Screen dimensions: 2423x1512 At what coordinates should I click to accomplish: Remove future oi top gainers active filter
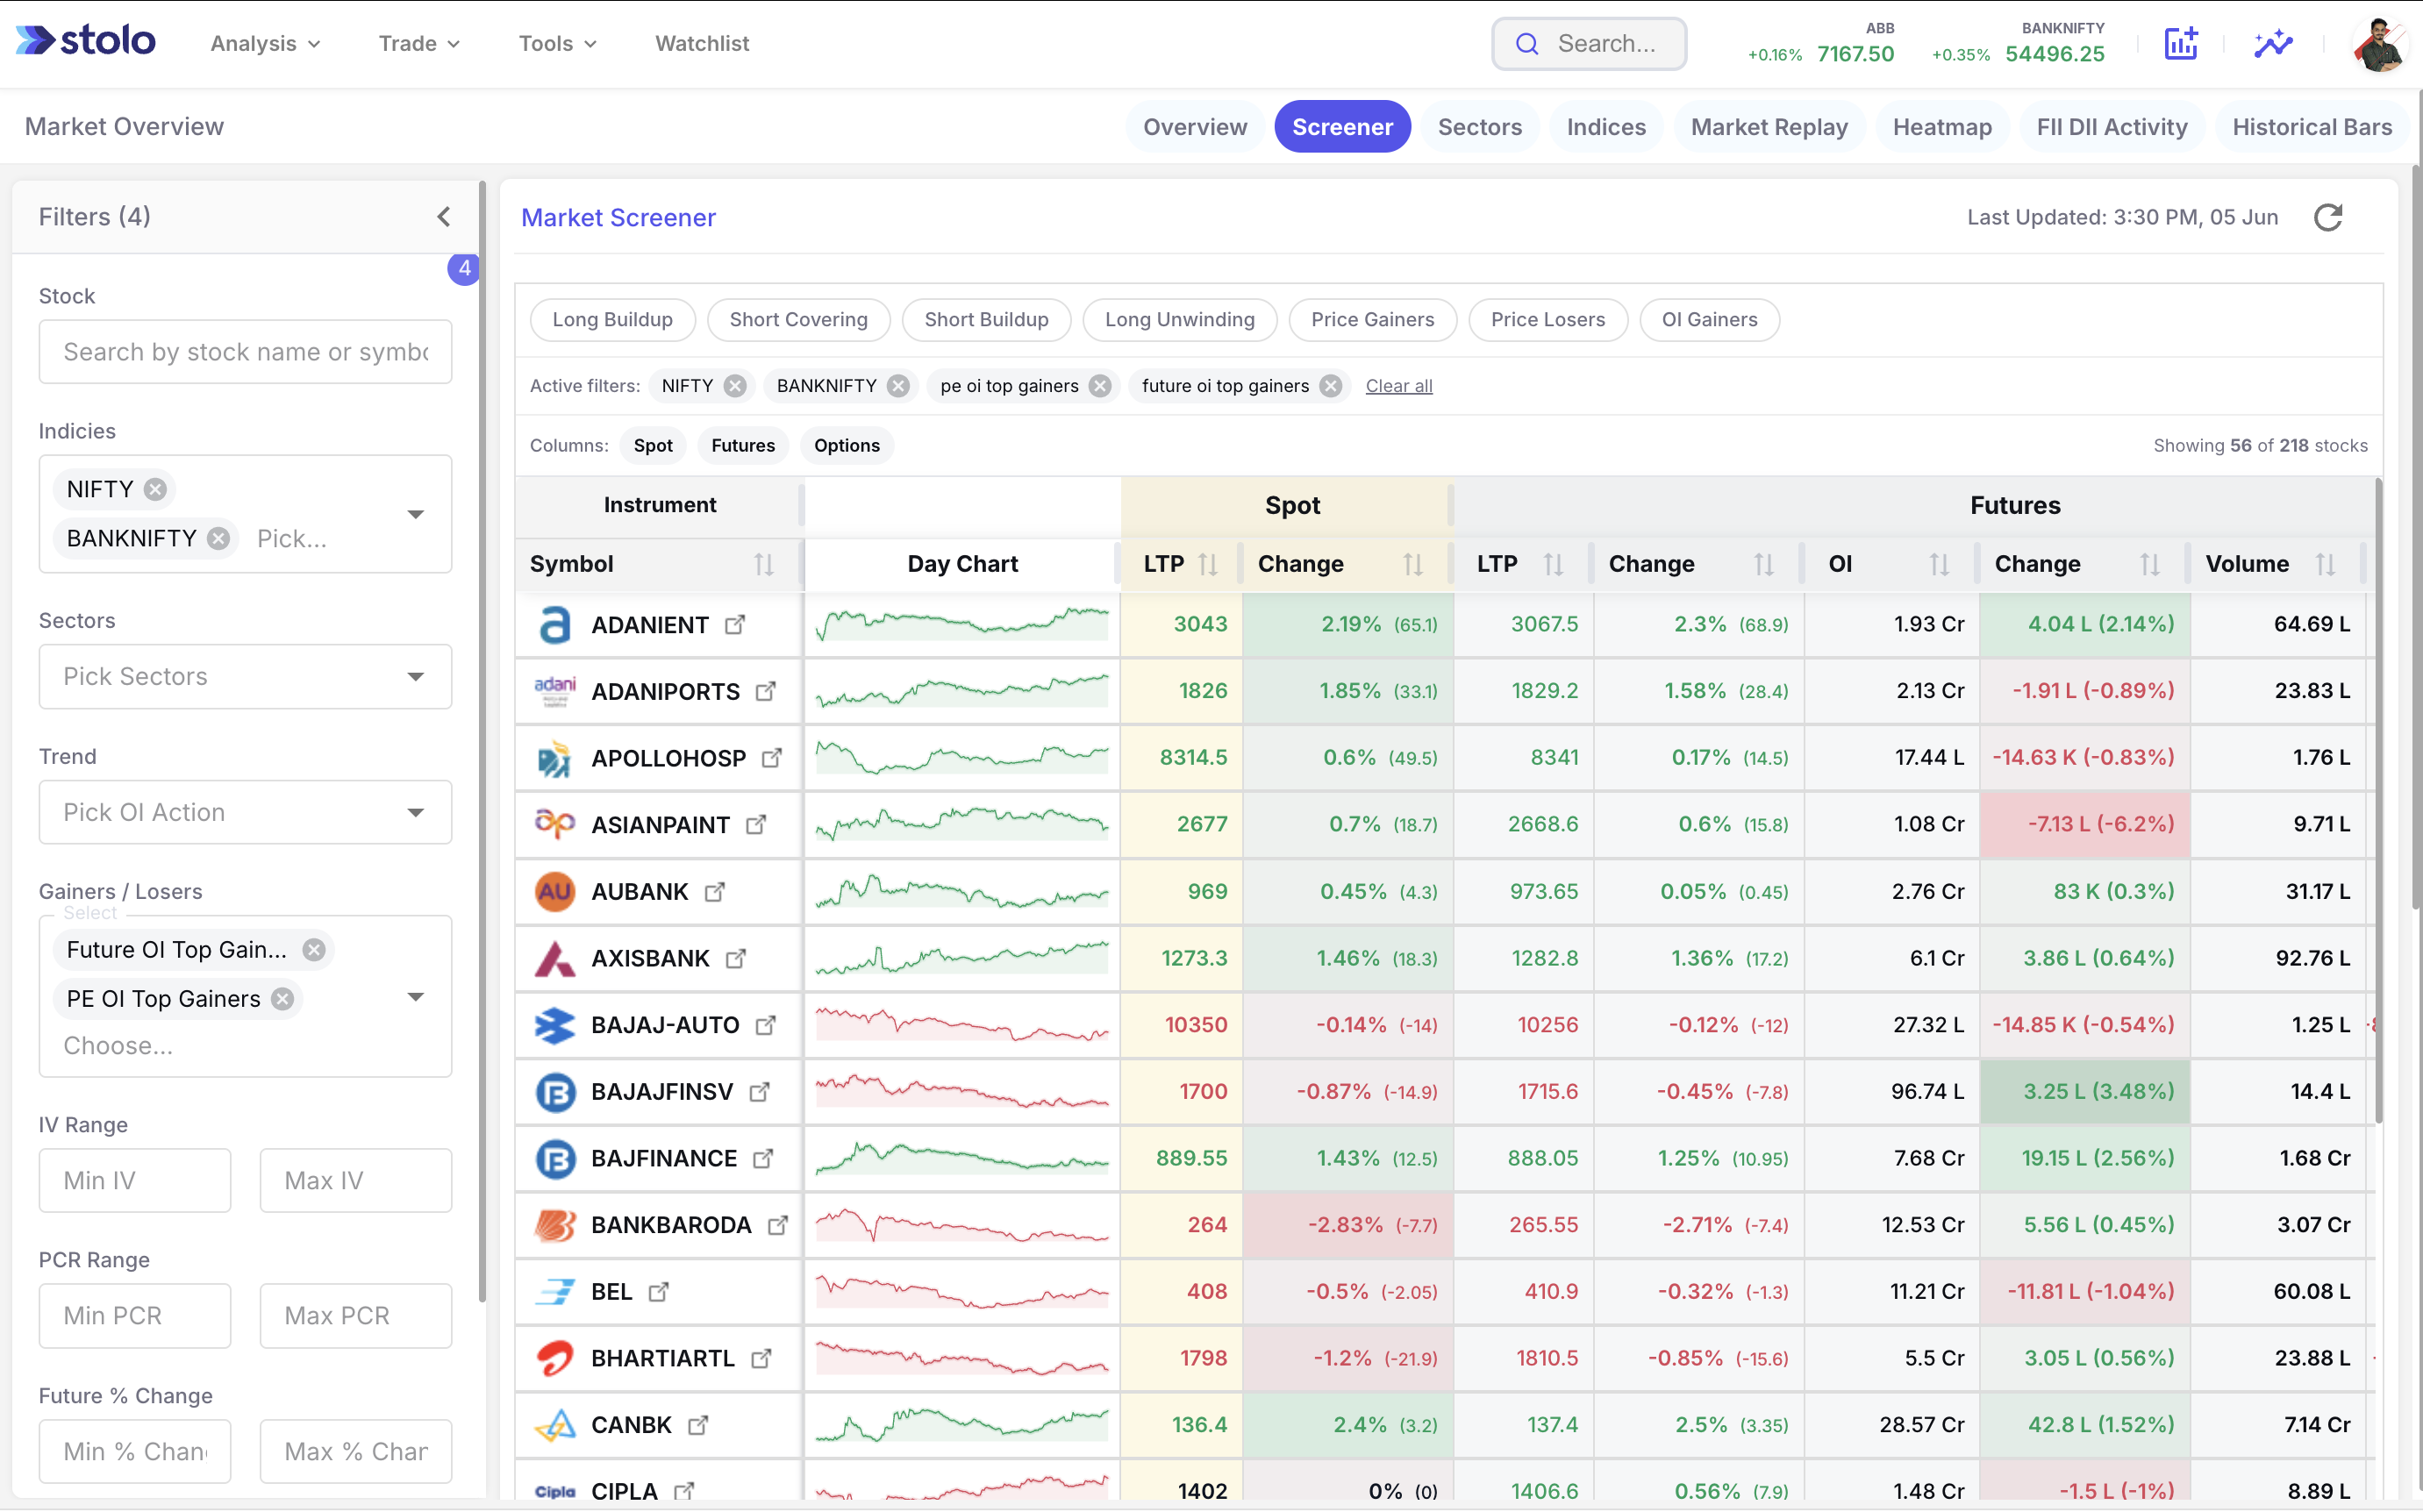(x=1330, y=386)
